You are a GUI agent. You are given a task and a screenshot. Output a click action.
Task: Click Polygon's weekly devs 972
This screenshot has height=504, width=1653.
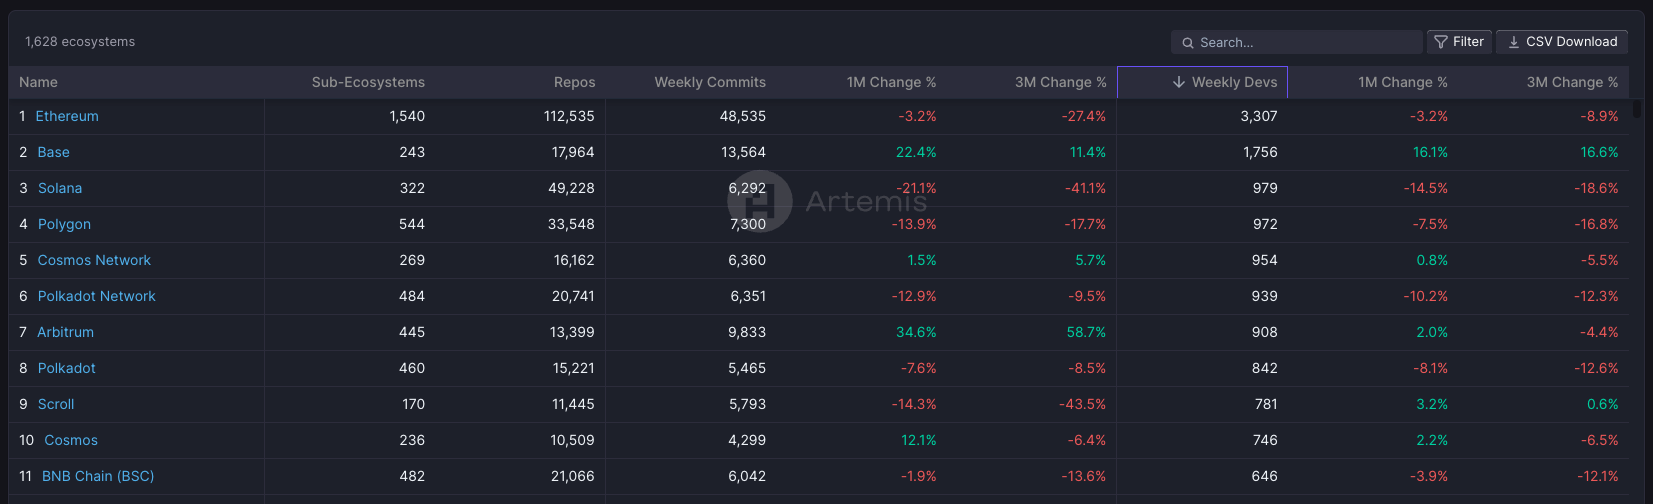(x=1265, y=224)
